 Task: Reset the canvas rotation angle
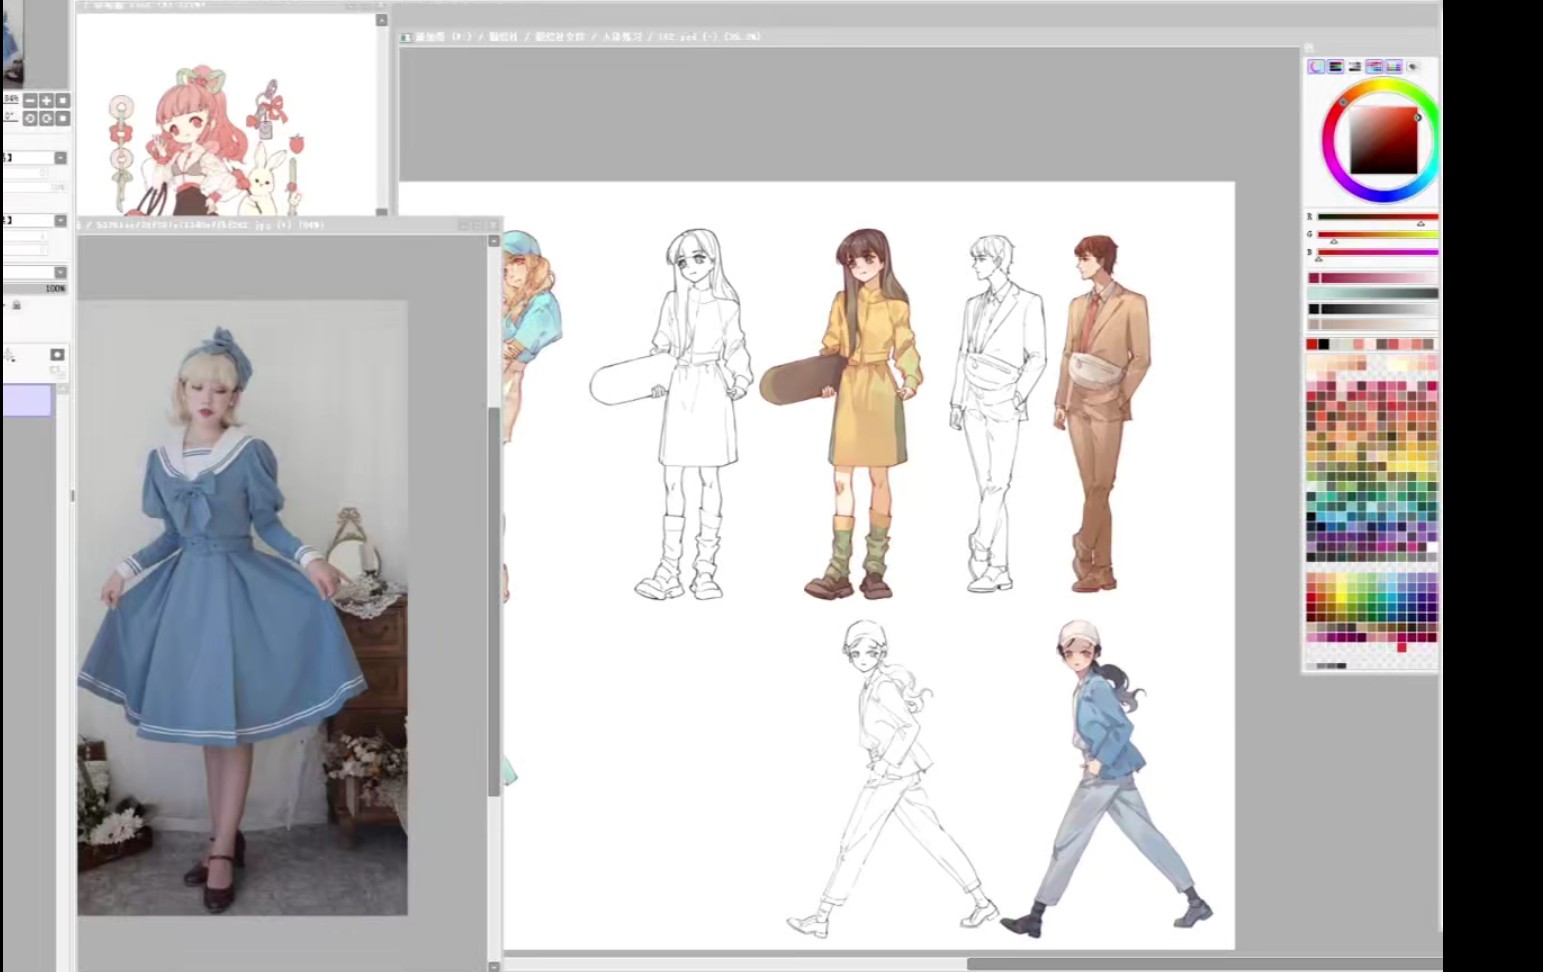(x=62, y=118)
